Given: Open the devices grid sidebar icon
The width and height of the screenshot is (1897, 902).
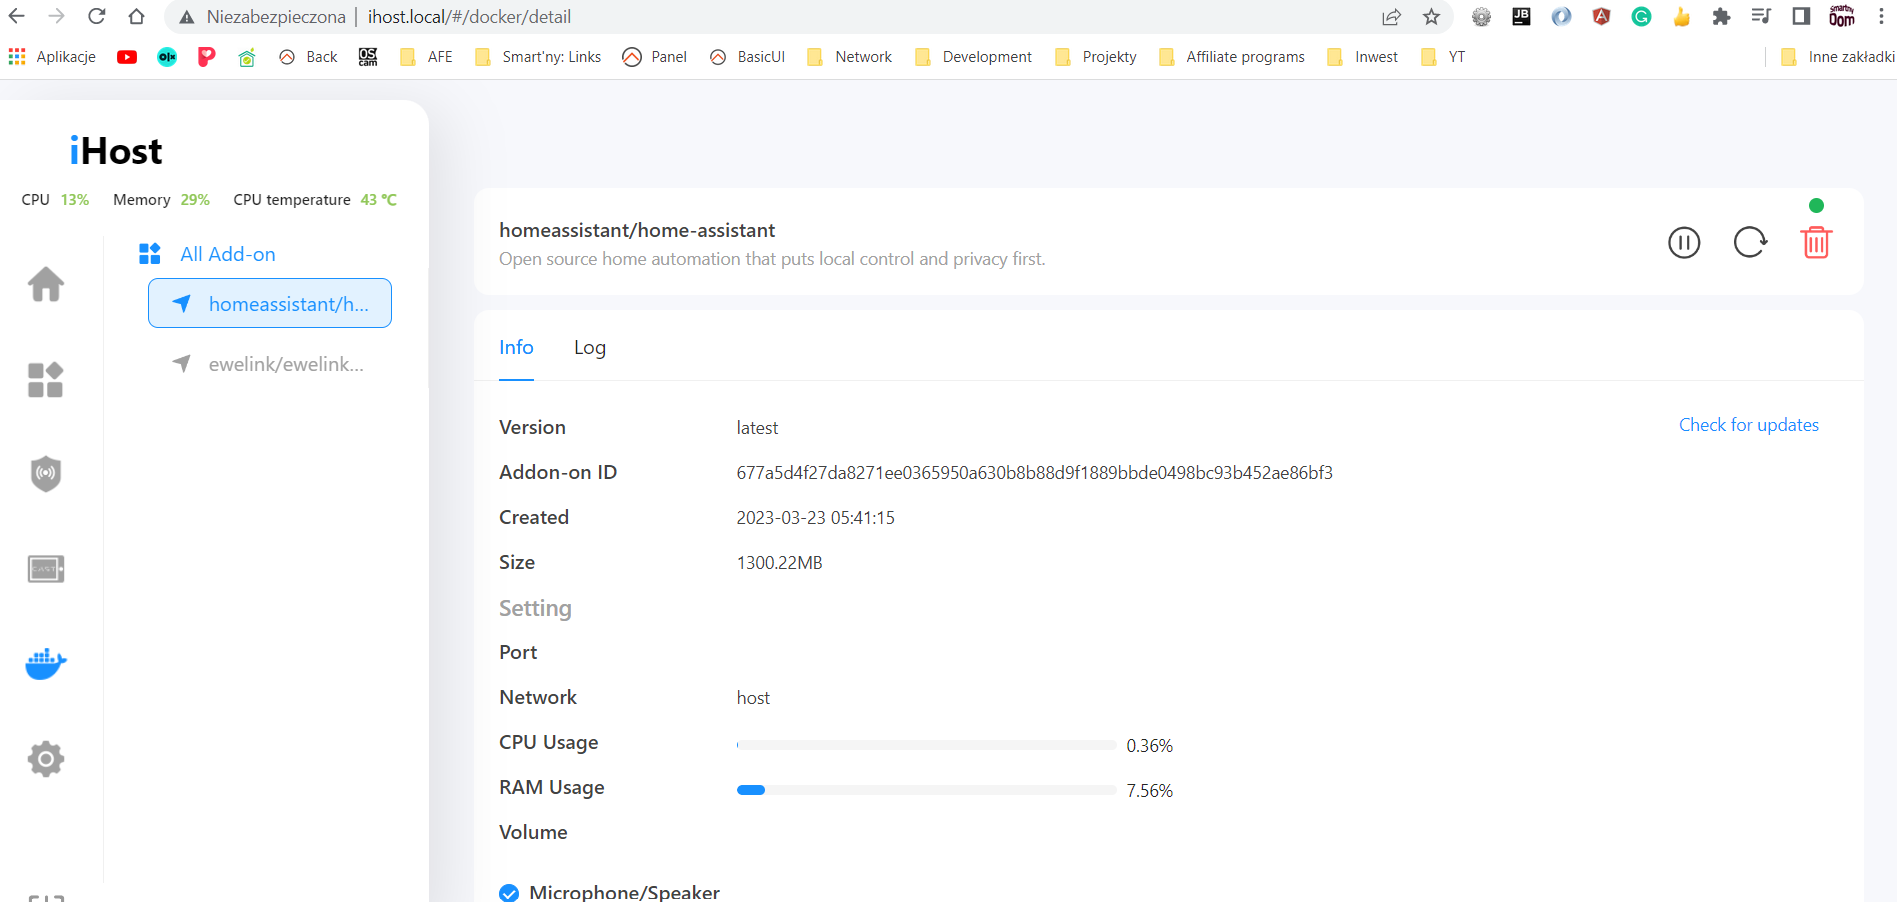Looking at the screenshot, I should pos(46,380).
